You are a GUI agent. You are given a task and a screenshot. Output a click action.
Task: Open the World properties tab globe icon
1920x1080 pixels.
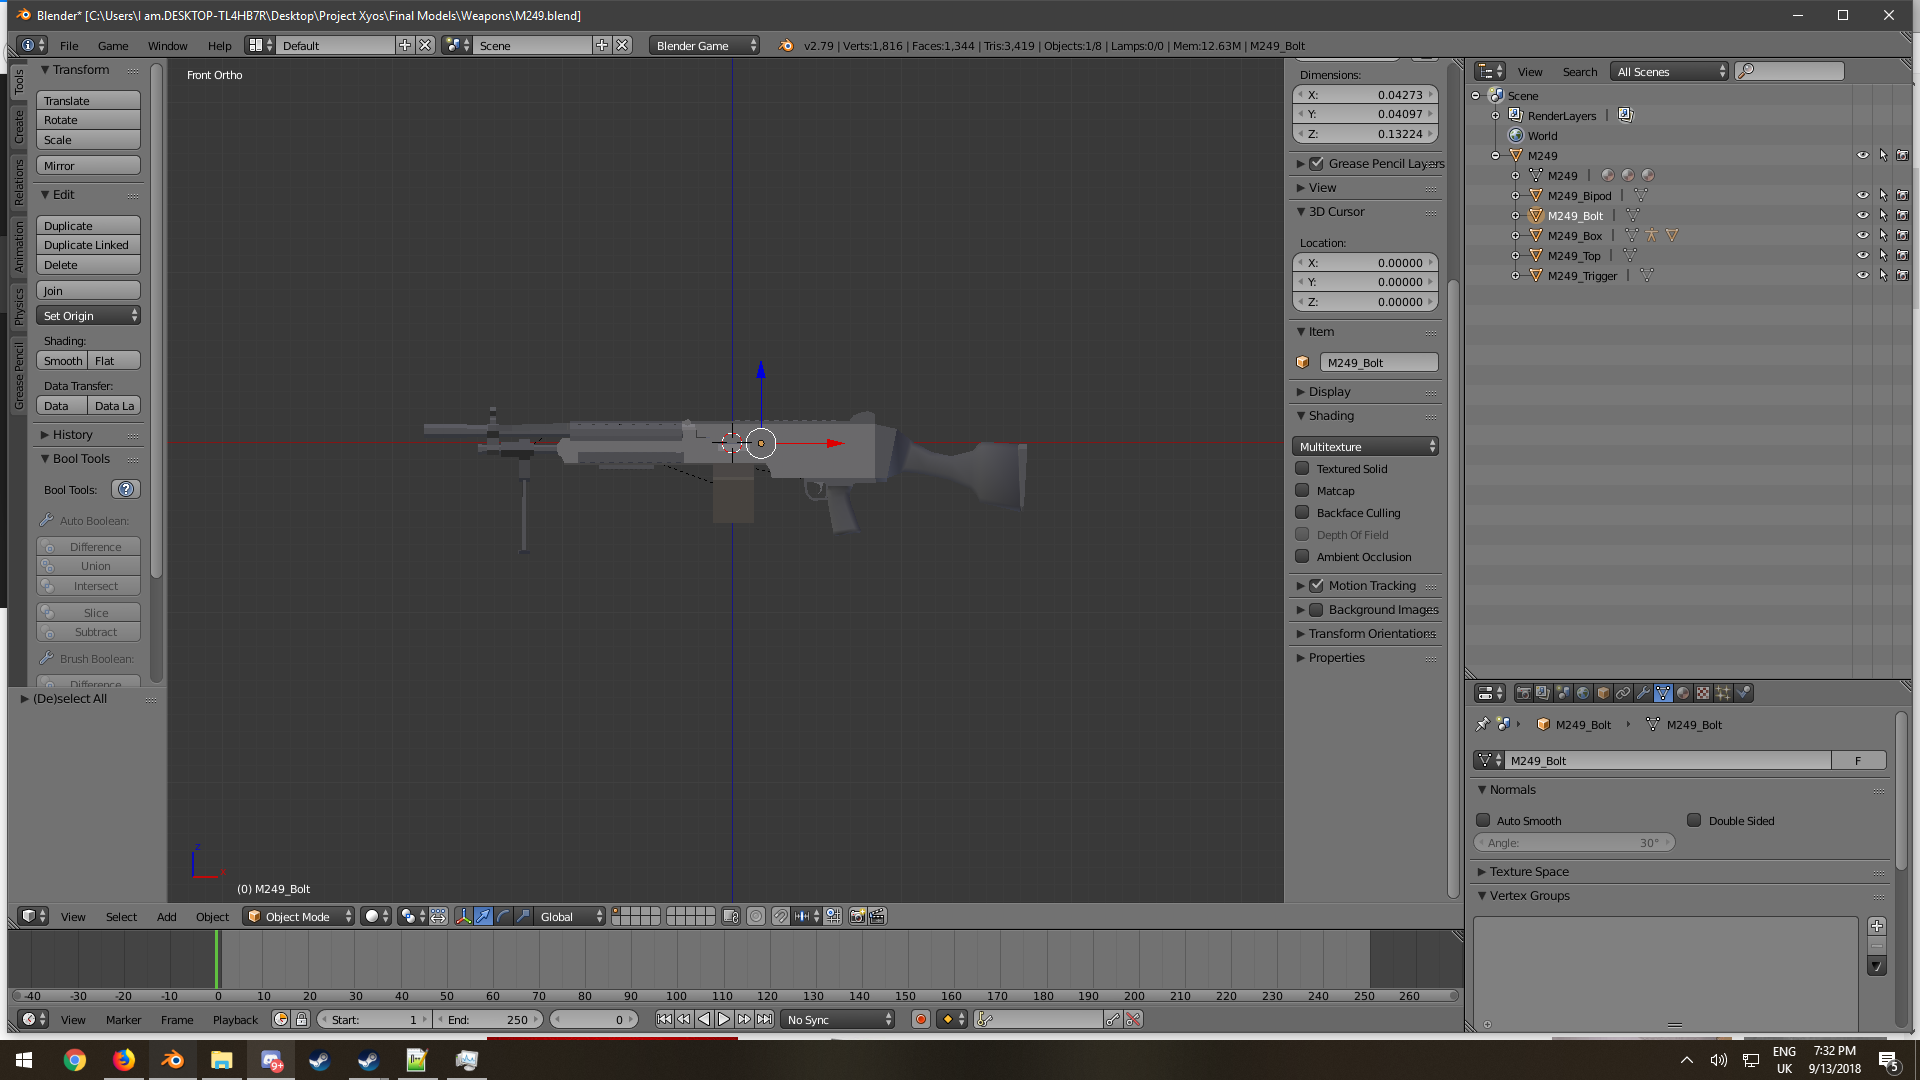click(1583, 693)
